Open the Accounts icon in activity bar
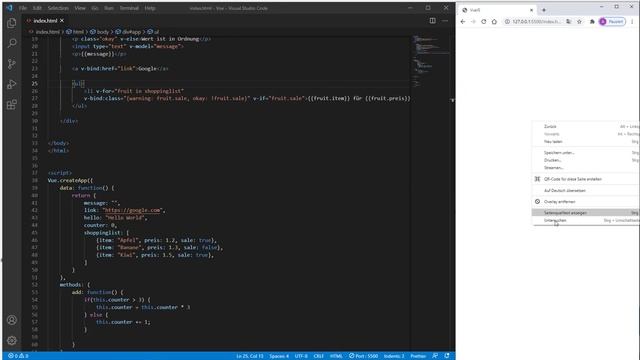Screen dimensions: 640x360 pyautogui.click(x=12, y=320)
